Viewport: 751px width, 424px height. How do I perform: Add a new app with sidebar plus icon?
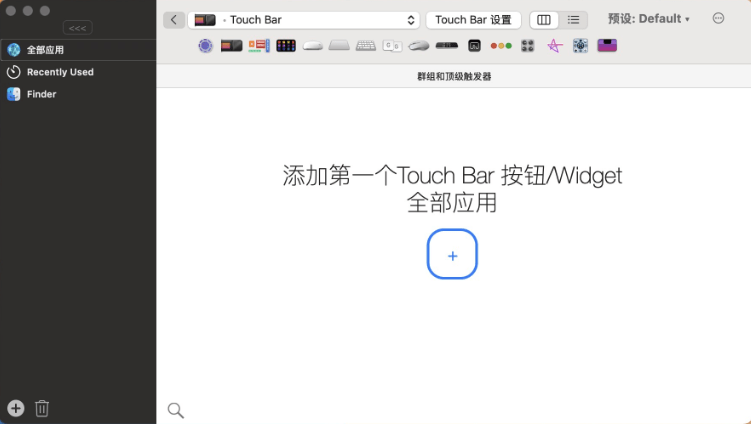pos(16,408)
